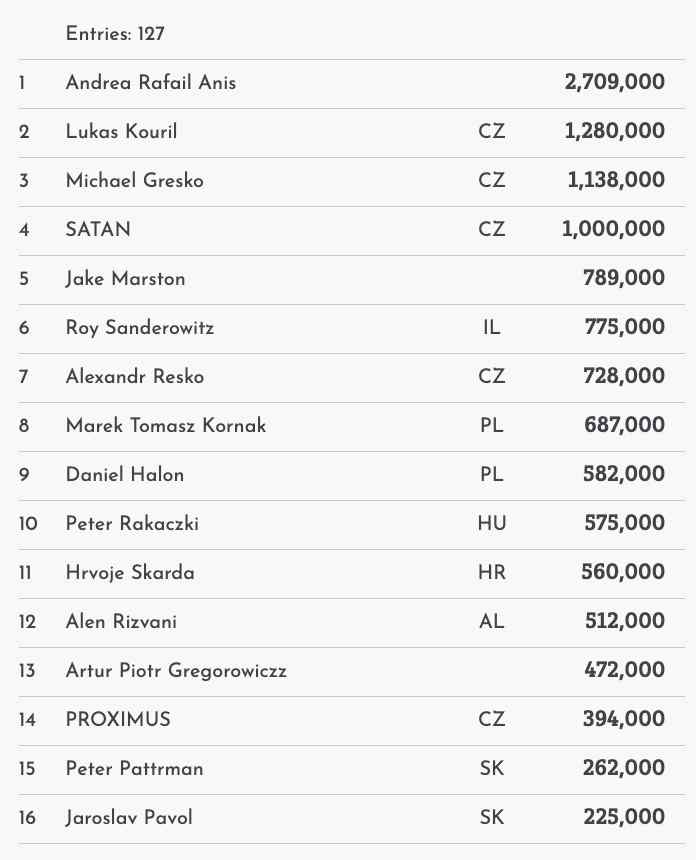Select Marek Tomasz Kornak
Screen dimensions: 696x860
coord(166,426)
